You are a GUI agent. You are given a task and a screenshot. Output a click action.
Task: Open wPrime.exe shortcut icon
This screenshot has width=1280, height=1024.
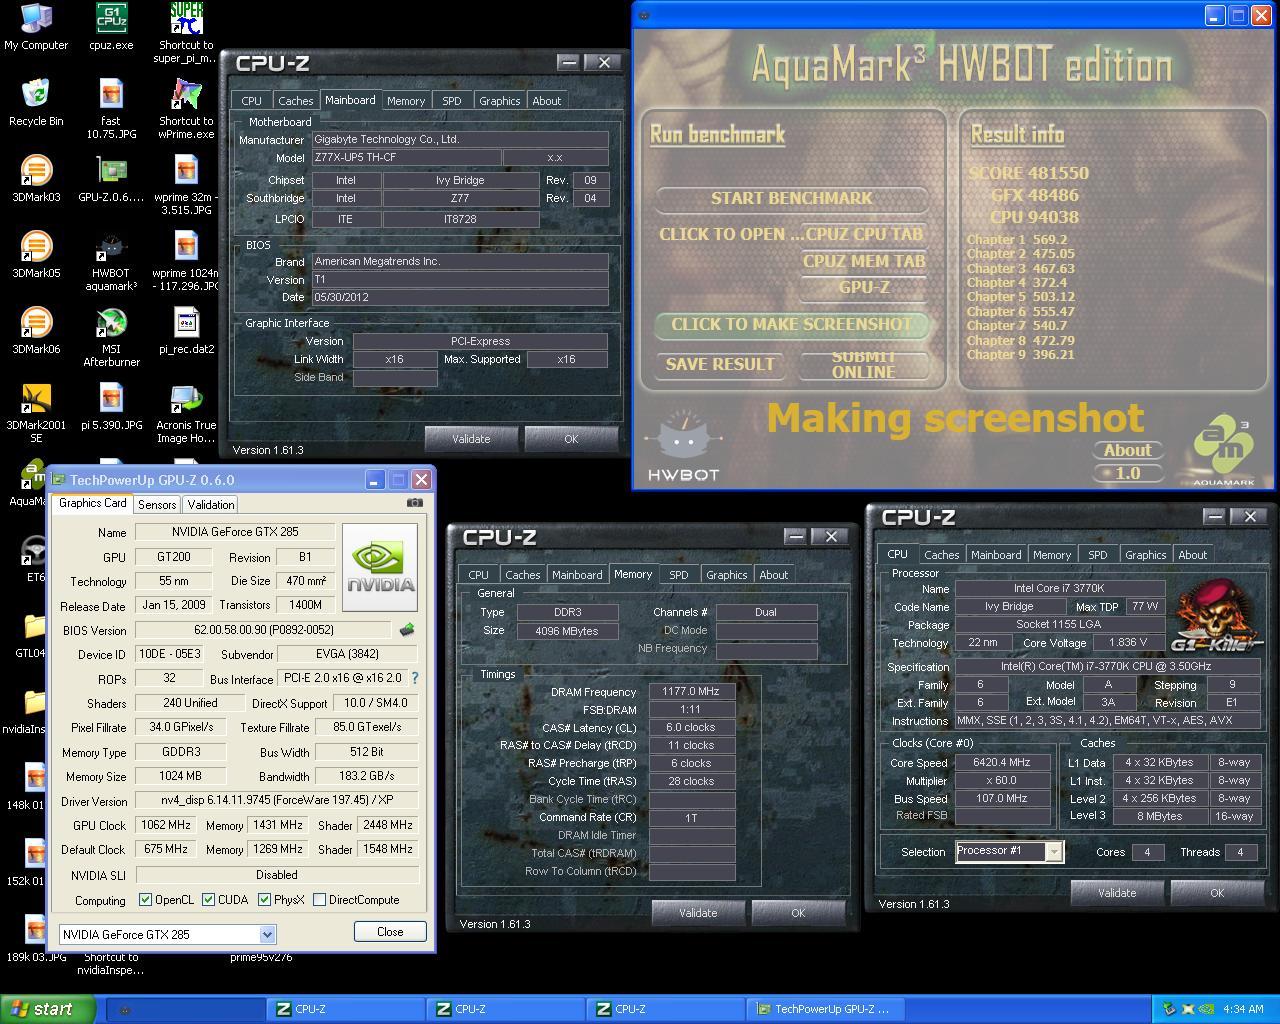pyautogui.click(x=186, y=109)
